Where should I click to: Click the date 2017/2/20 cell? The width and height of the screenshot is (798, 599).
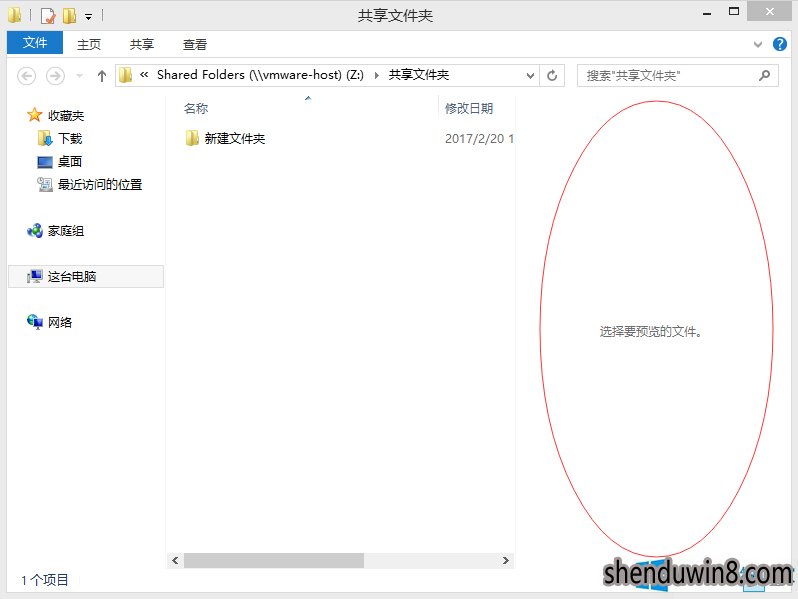pos(479,138)
